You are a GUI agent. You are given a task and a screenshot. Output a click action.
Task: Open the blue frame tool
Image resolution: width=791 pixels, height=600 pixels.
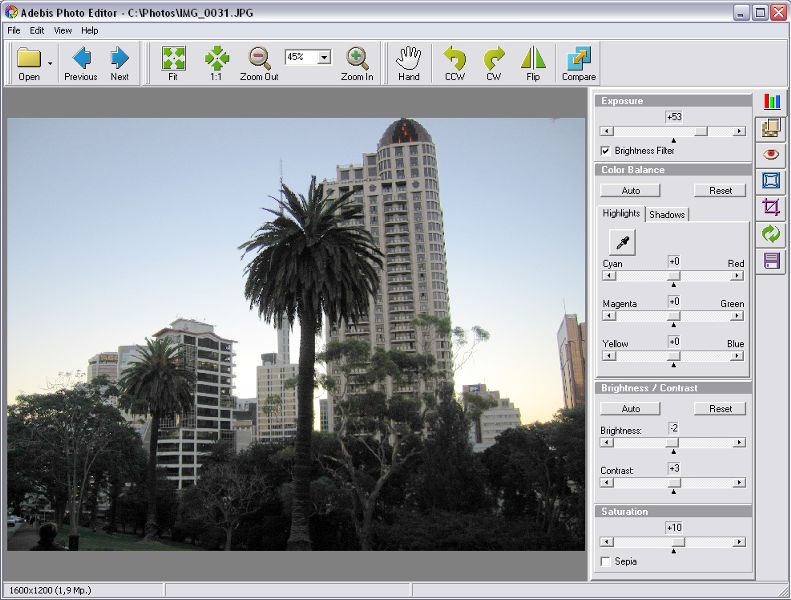[770, 181]
